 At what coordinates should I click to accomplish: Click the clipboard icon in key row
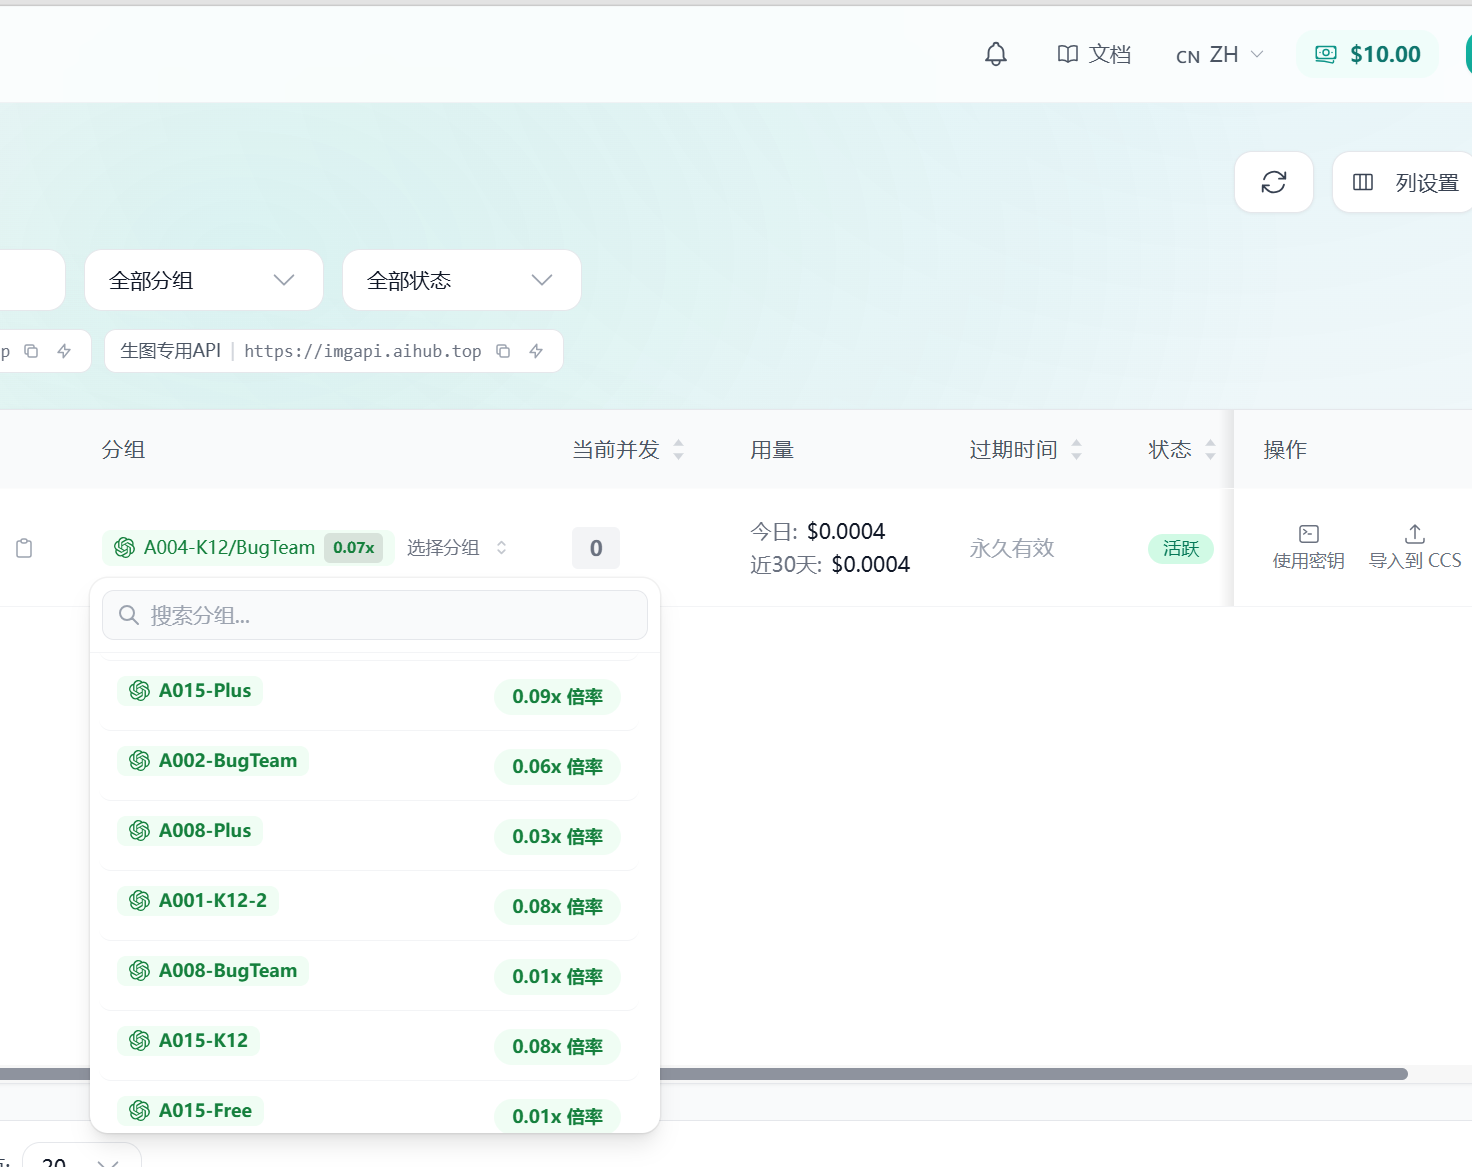(x=24, y=548)
